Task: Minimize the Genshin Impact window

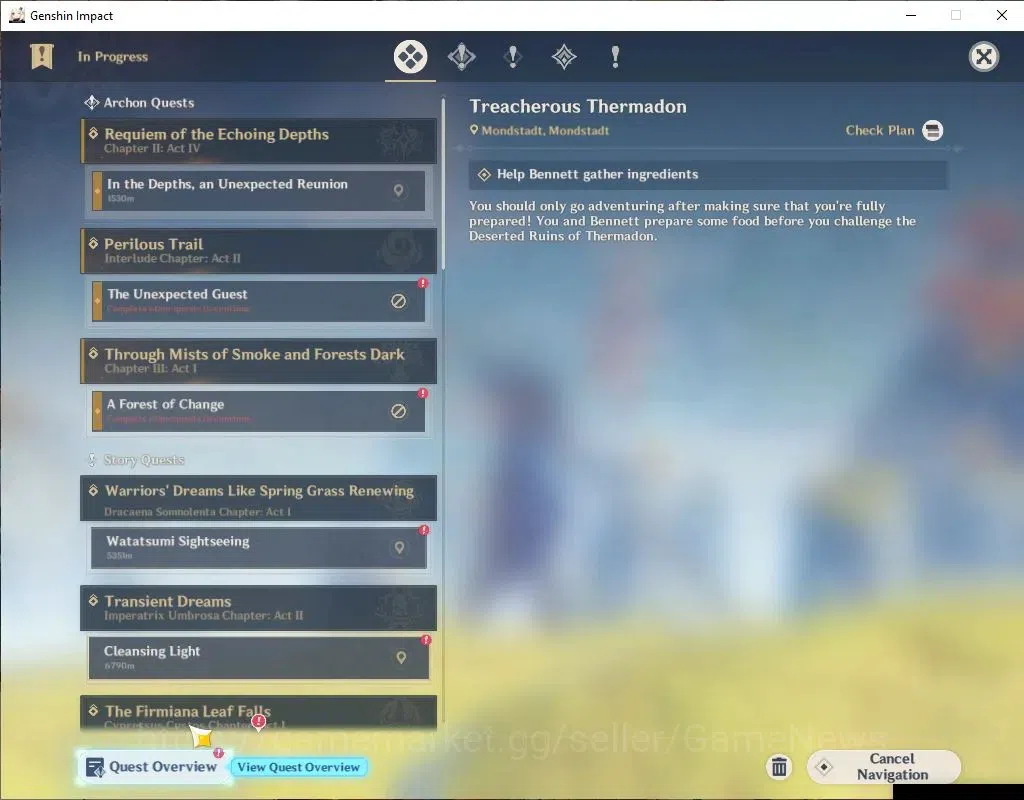Action: point(911,15)
